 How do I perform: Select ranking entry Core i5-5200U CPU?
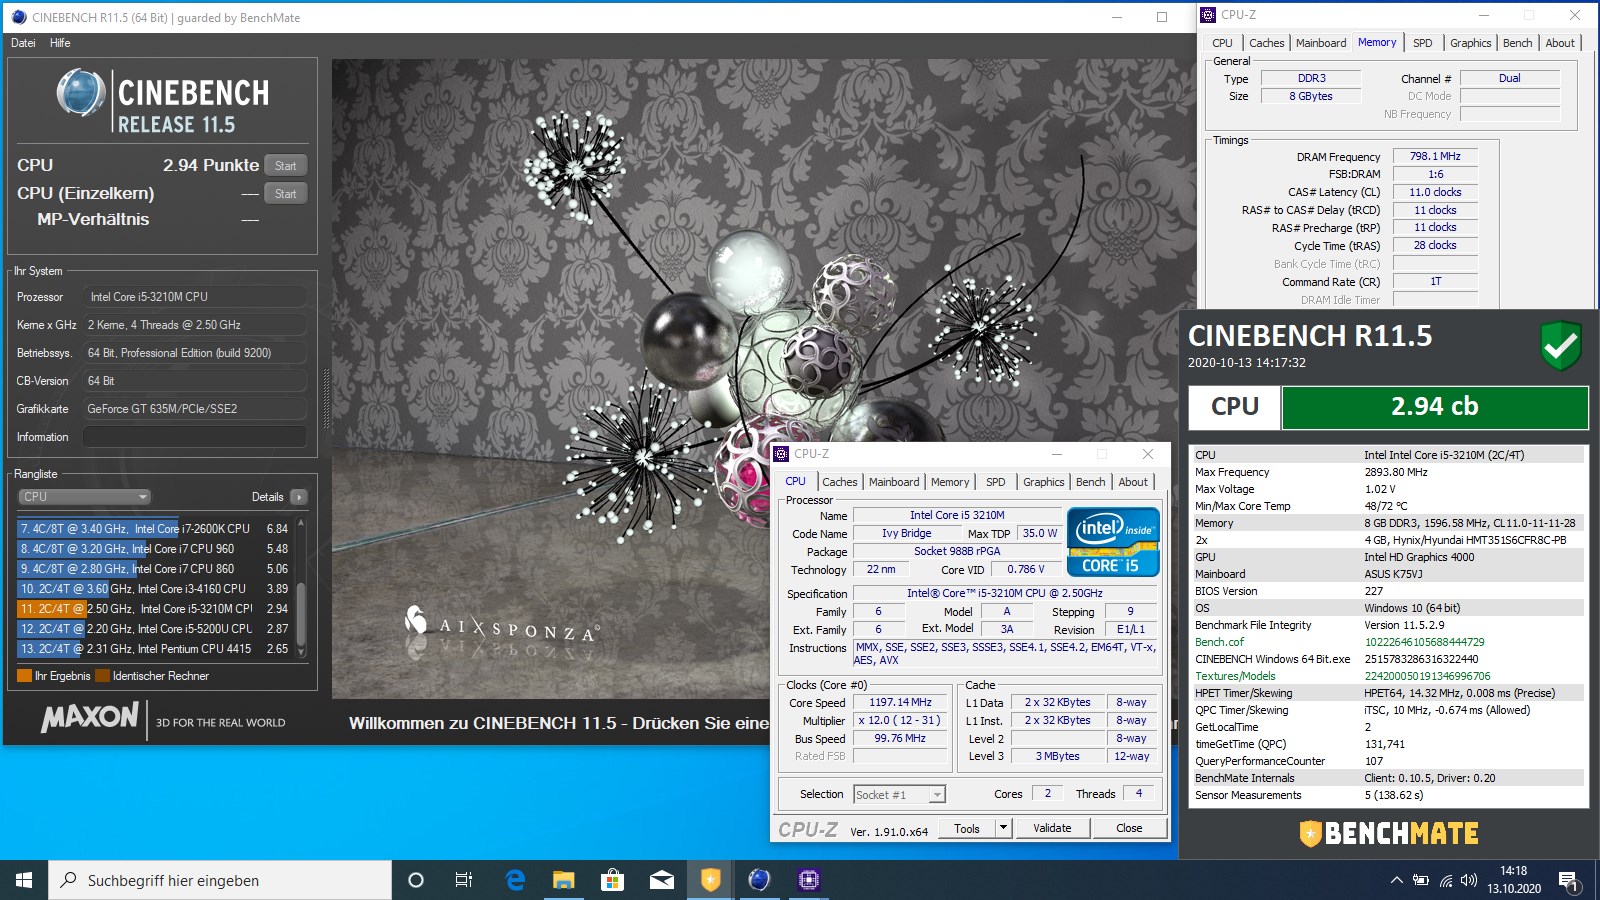click(x=154, y=629)
